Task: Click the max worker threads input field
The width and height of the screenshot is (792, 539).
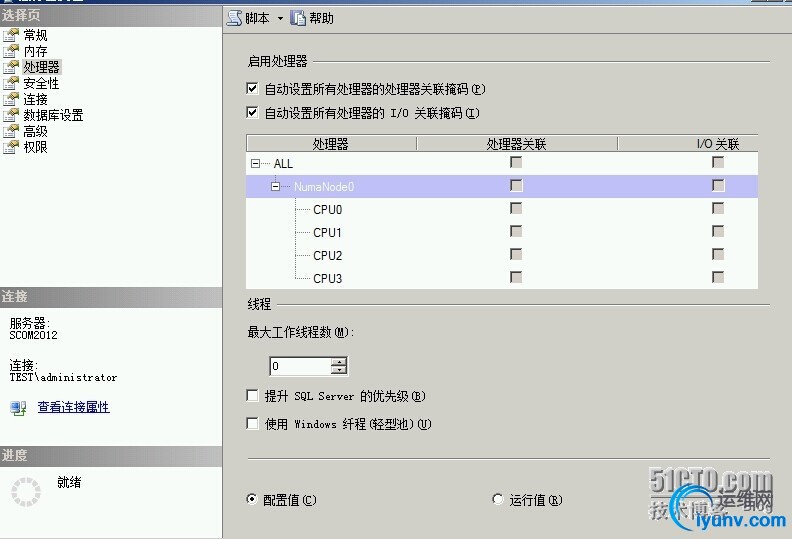Action: tap(301, 366)
